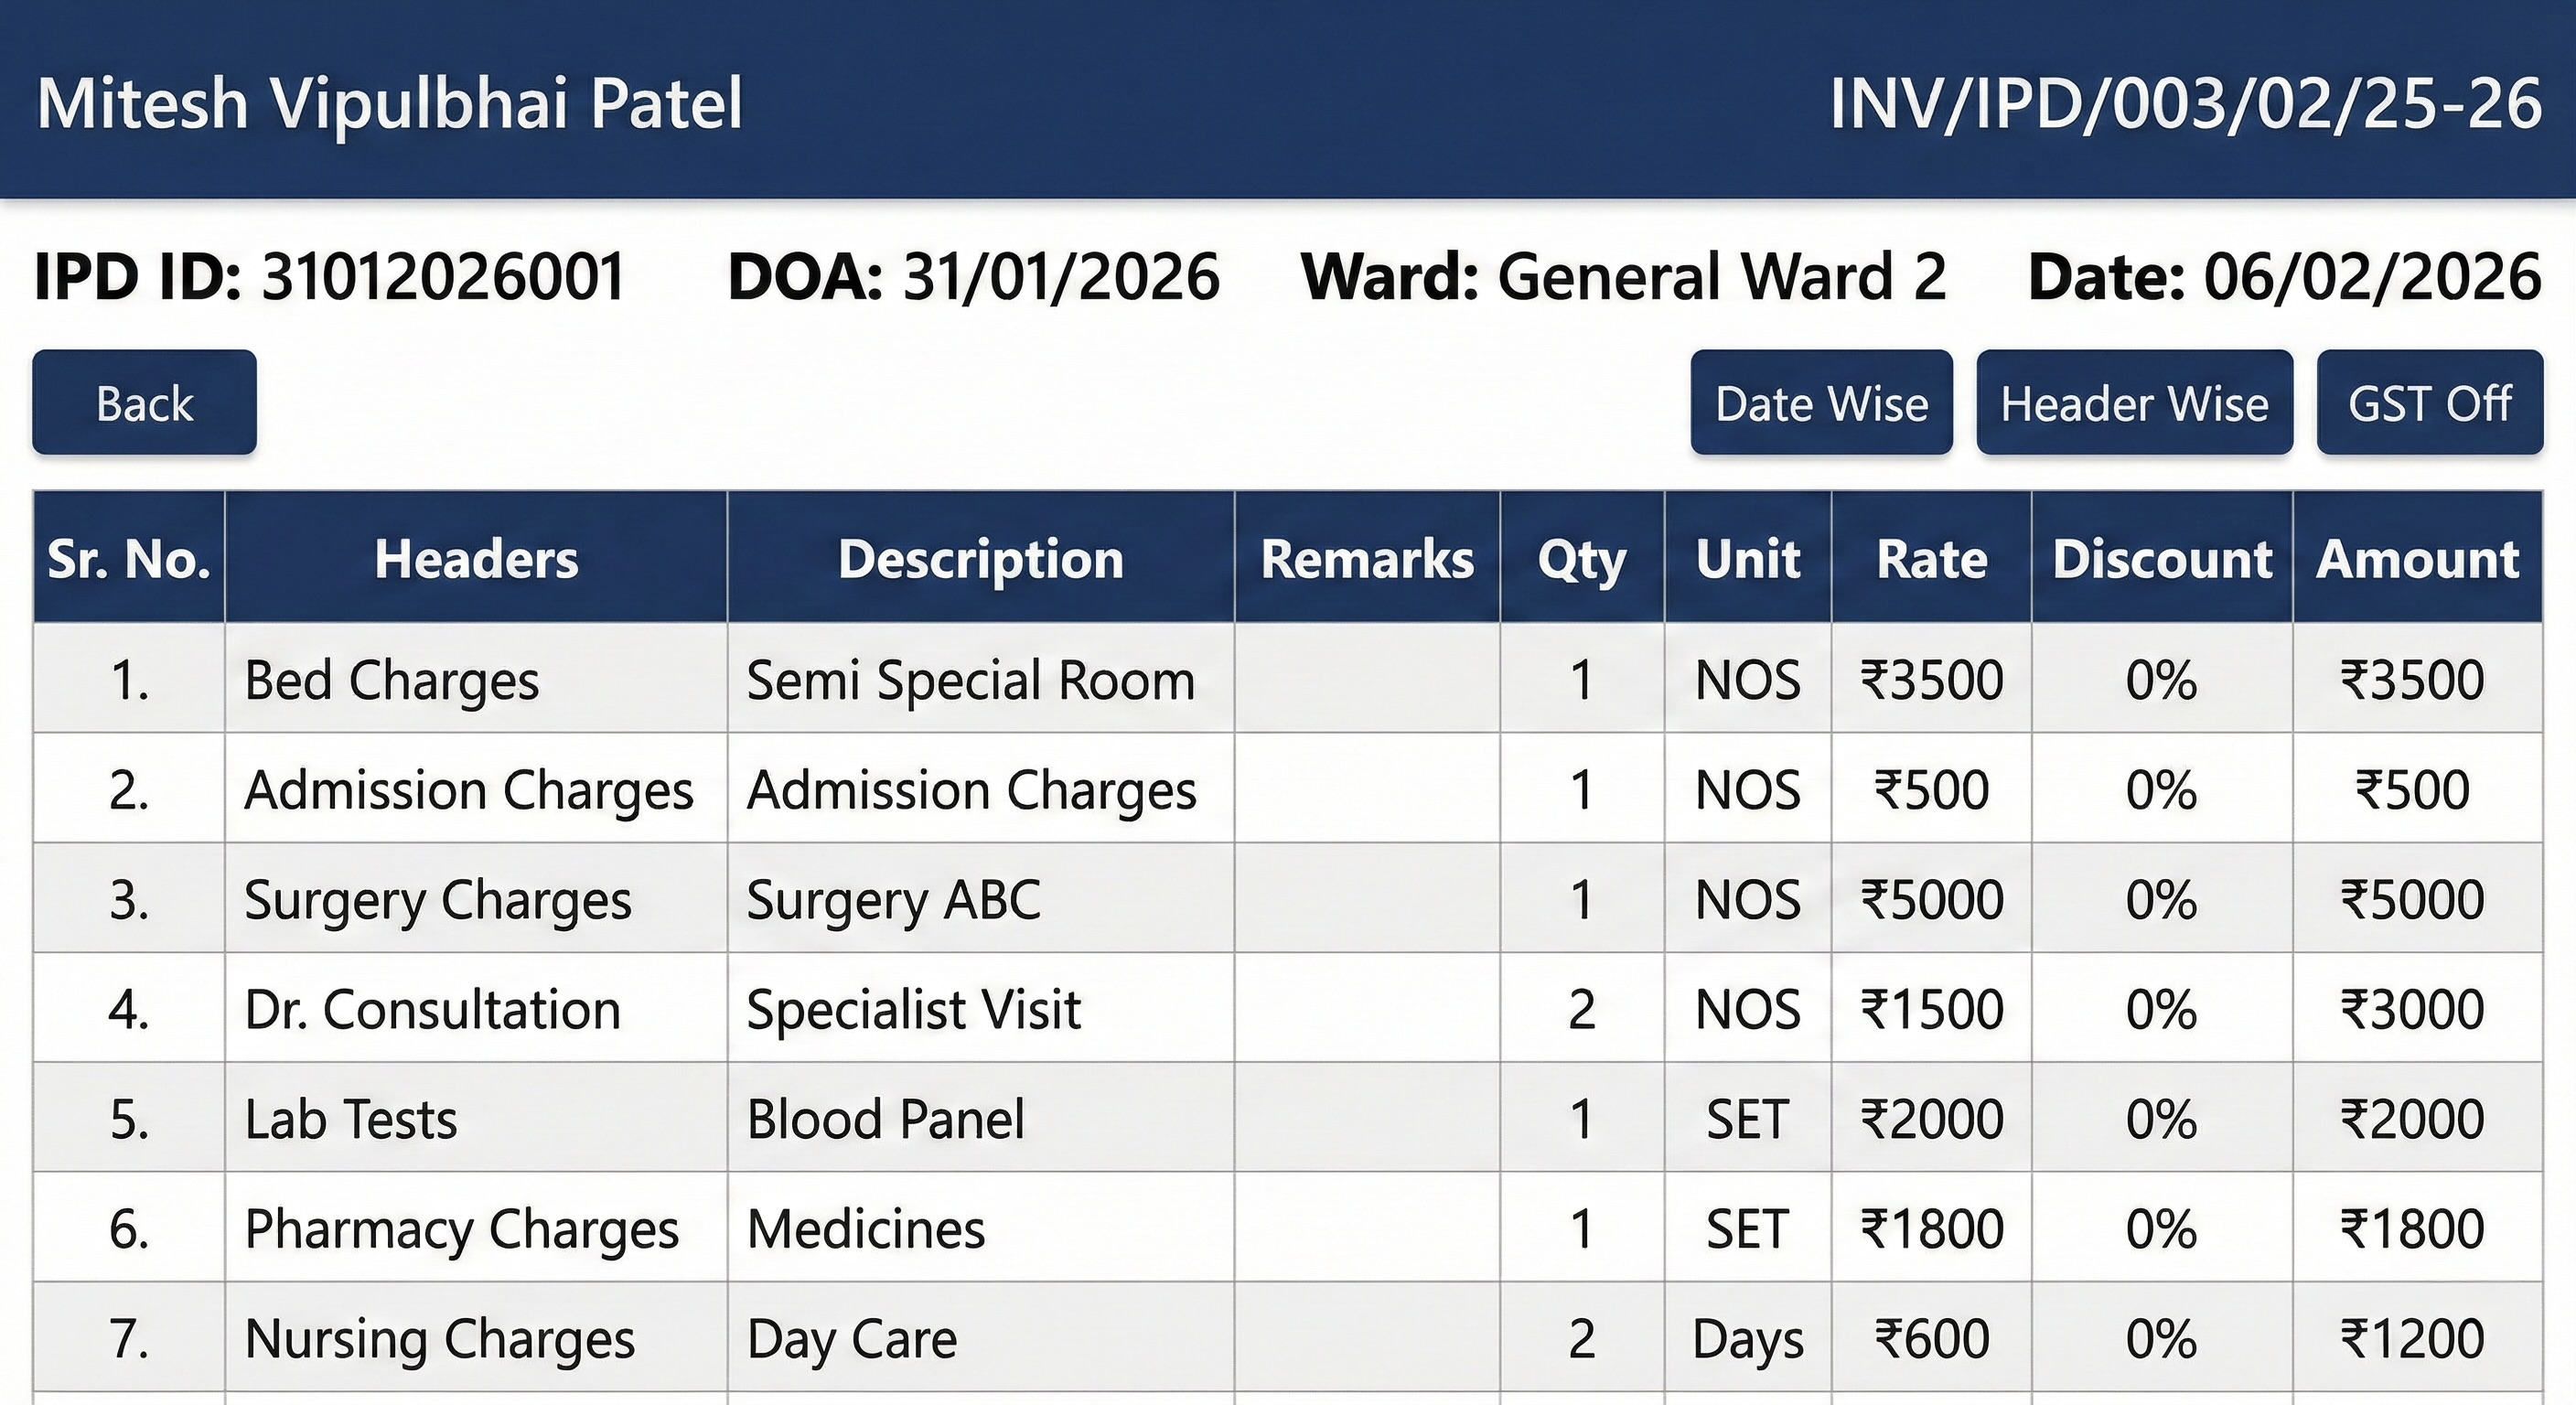
Task: Select the Surgery Charges row header
Action: [438, 899]
